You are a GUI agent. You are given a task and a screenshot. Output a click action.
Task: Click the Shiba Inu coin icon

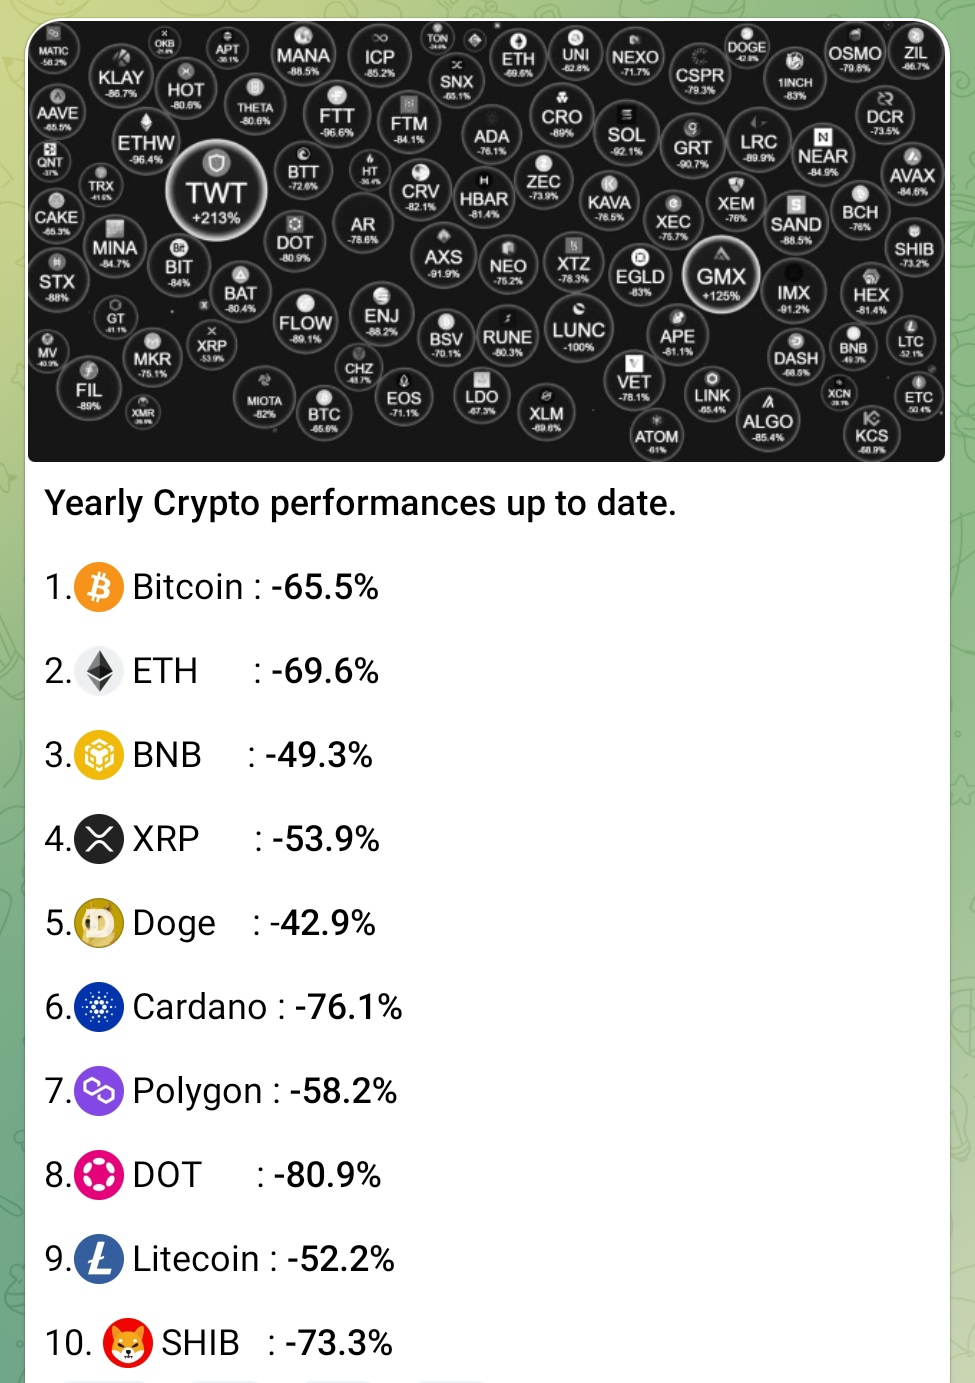(x=128, y=1343)
